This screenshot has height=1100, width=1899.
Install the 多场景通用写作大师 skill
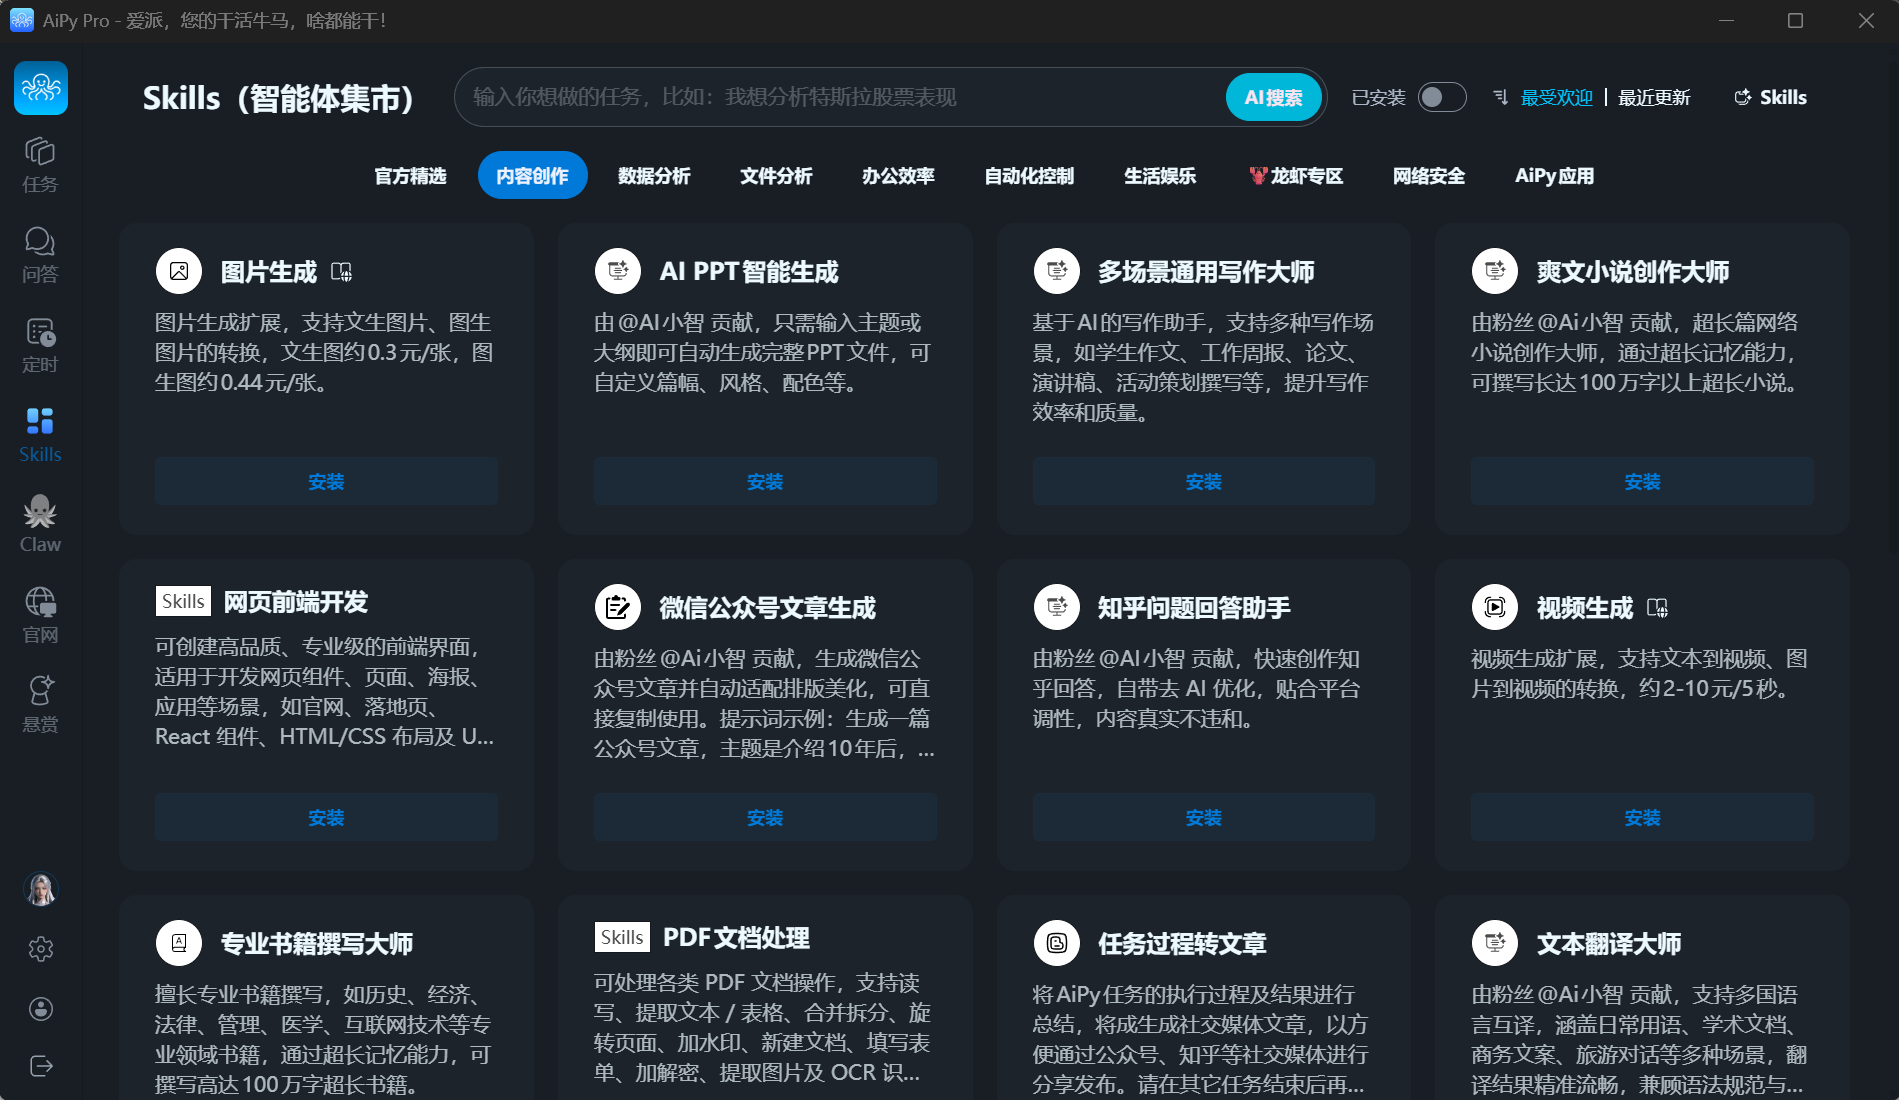tap(1203, 481)
